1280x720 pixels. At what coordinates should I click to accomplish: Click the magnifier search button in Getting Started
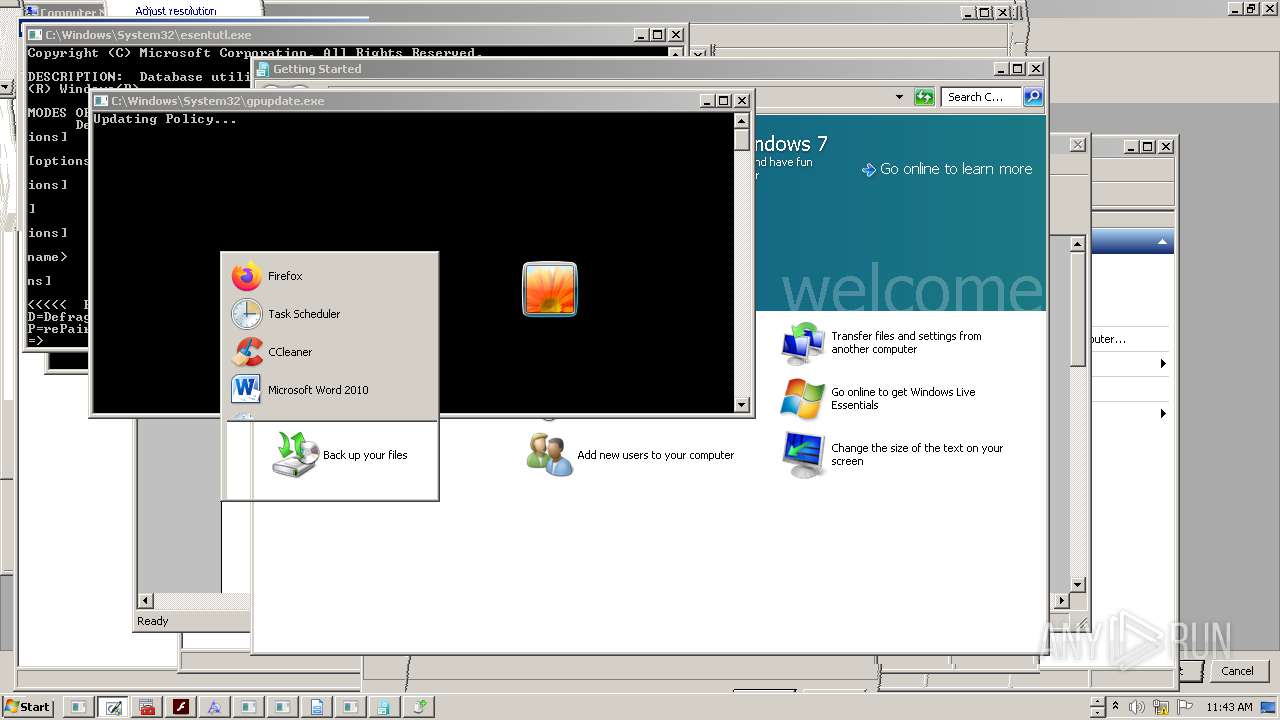(1033, 97)
